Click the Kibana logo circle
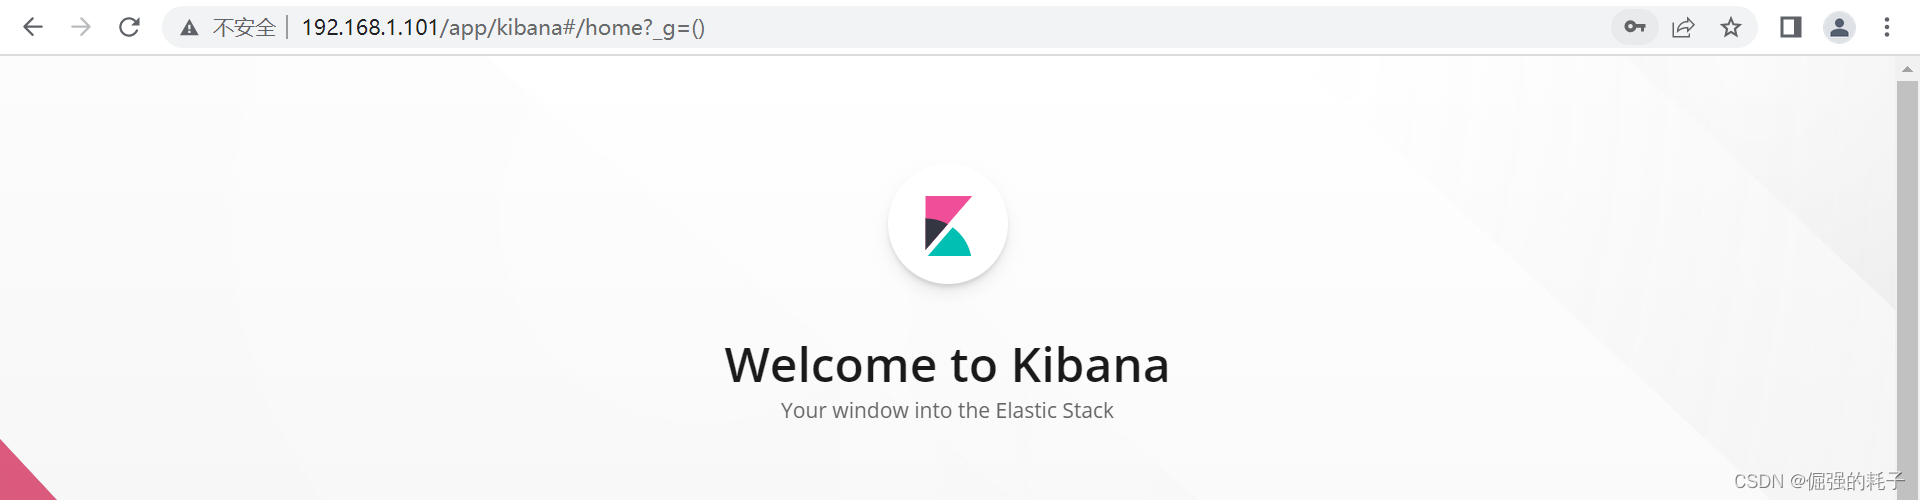 pos(948,224)
